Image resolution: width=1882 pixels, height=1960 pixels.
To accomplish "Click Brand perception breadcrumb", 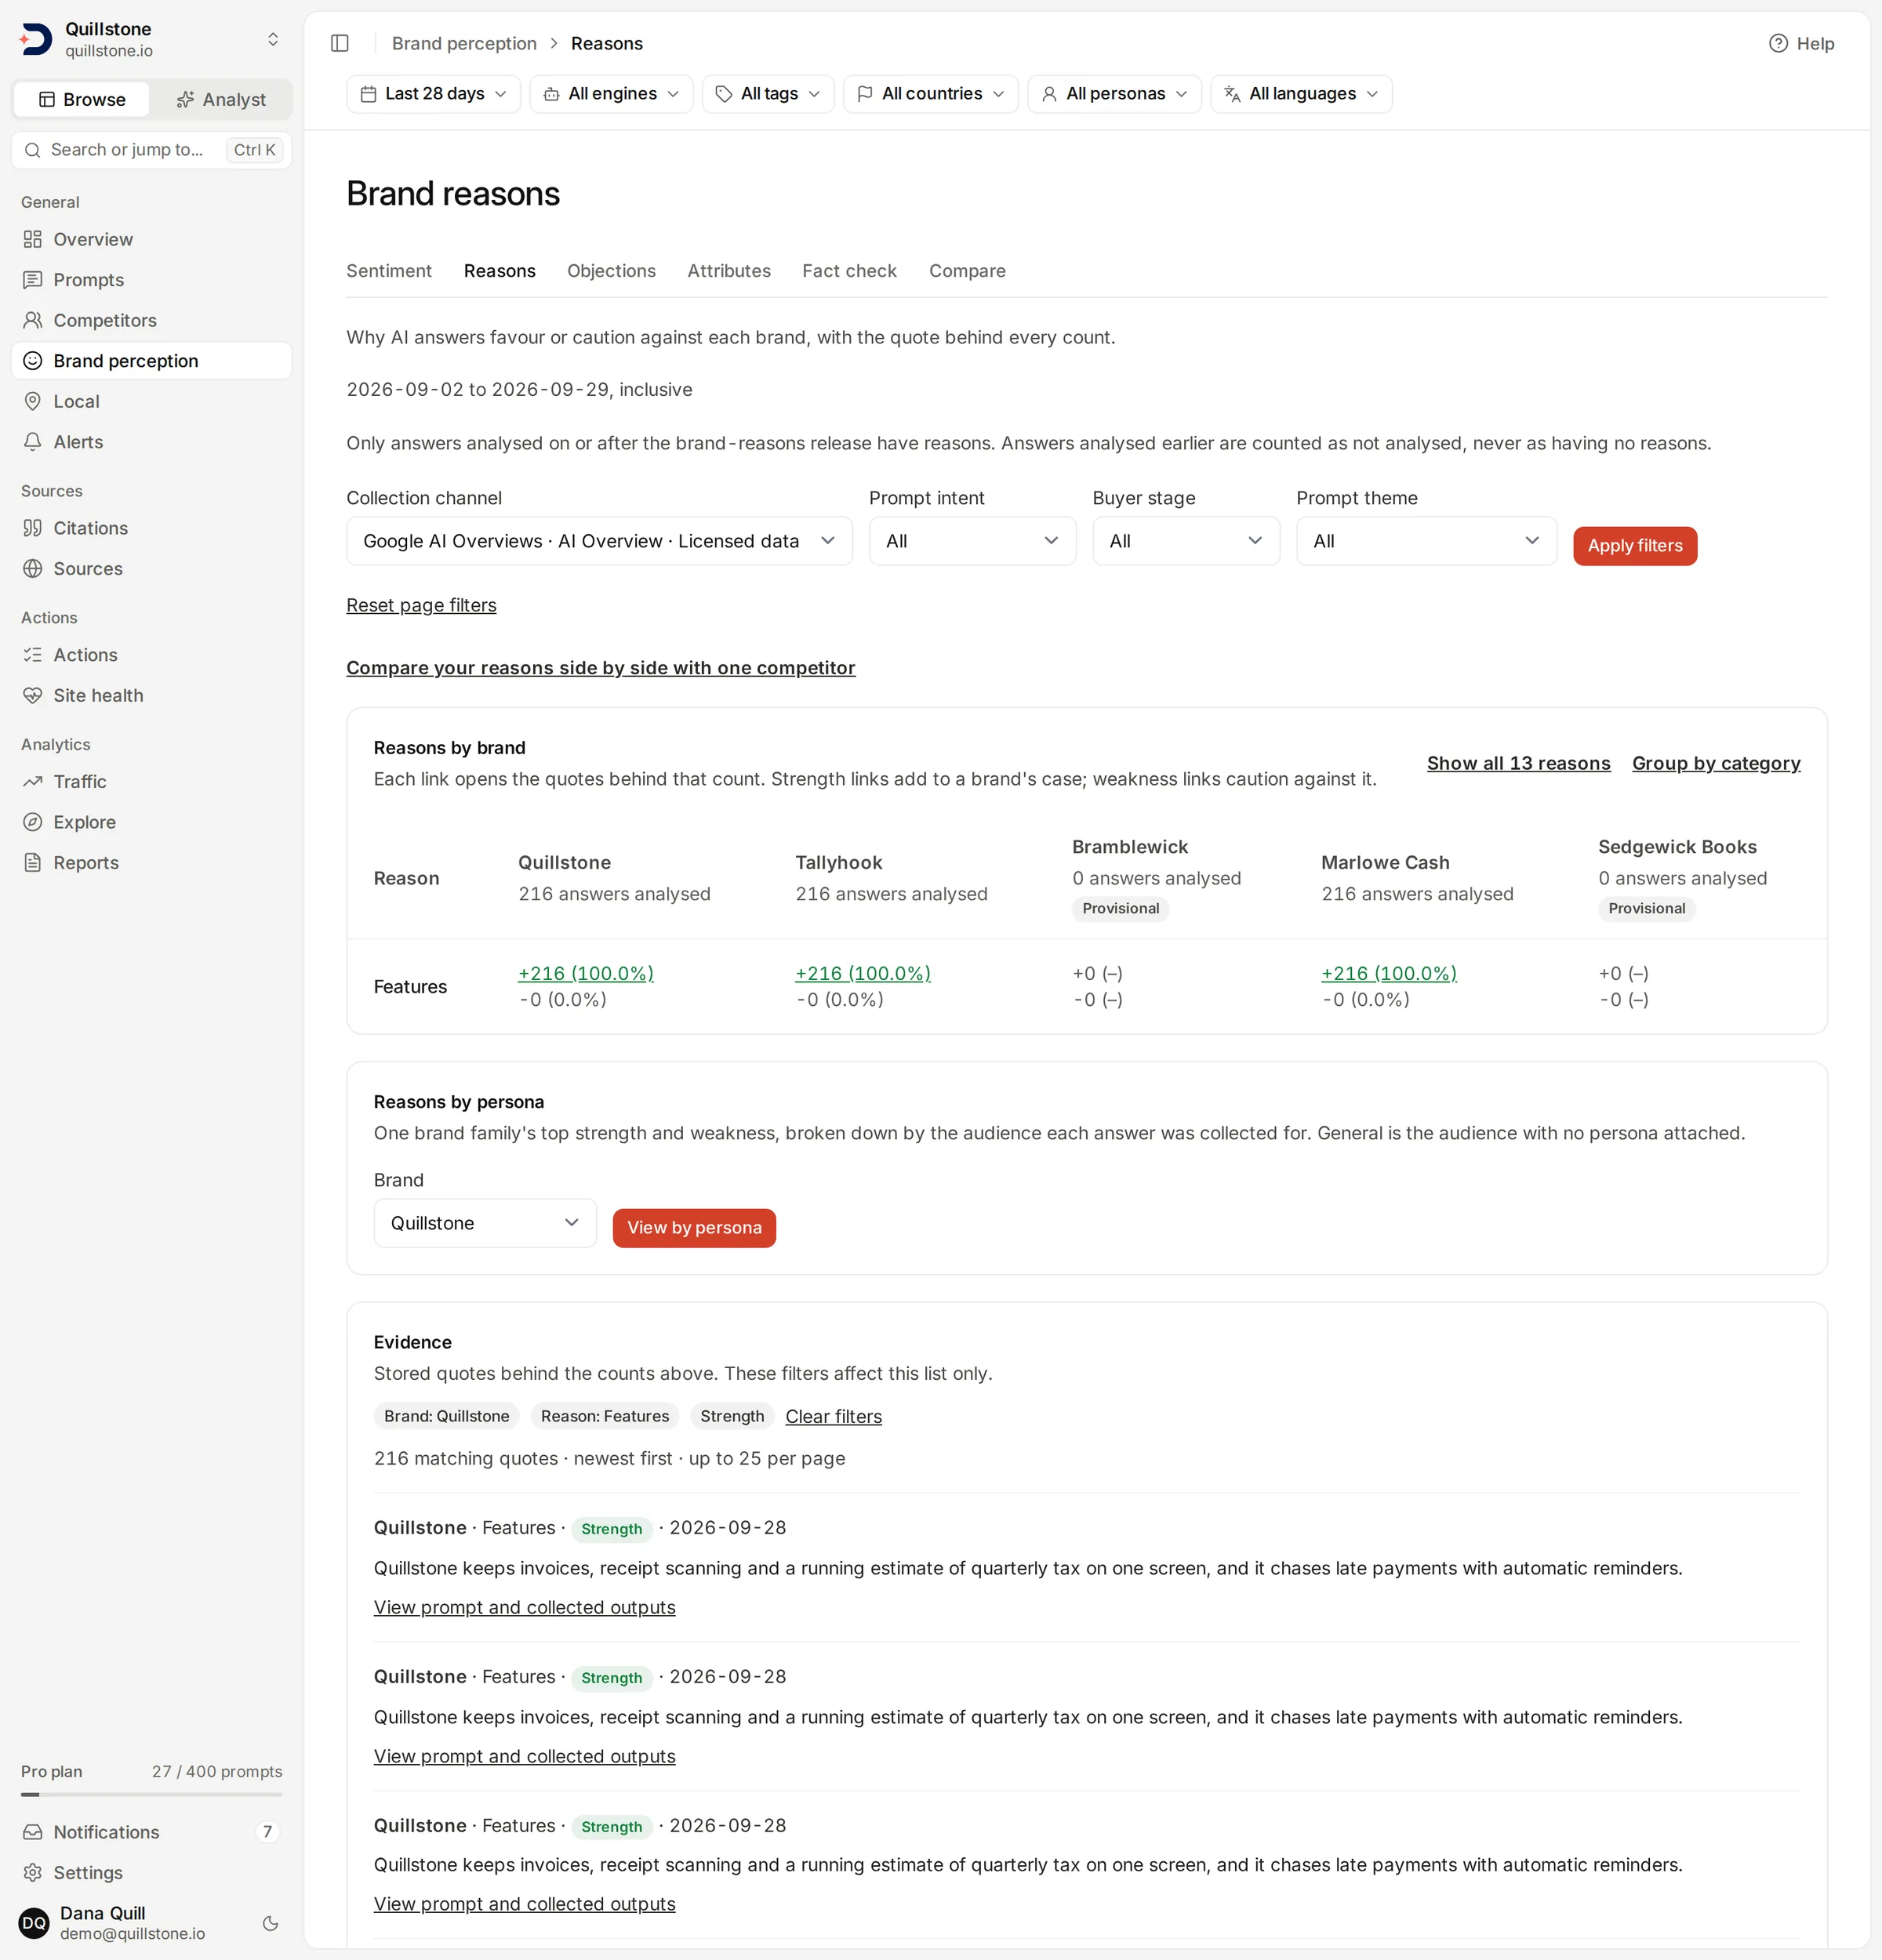I will [x=464, y=43].
